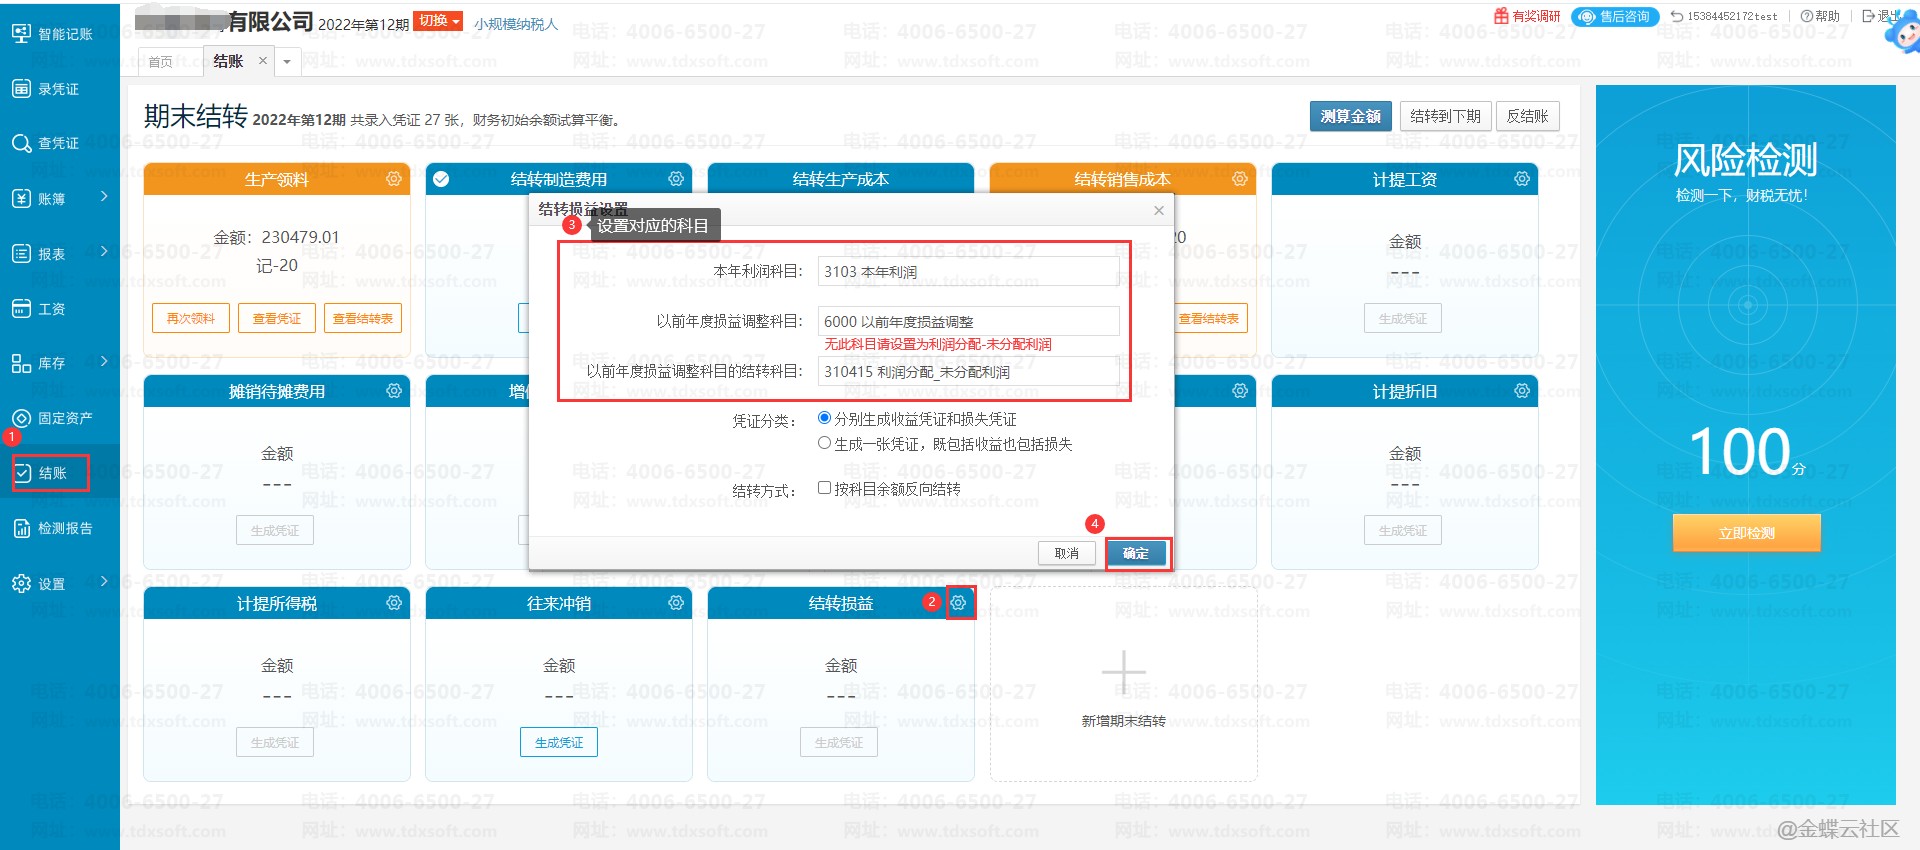
Task: Click the 立即检测 risk check button
Action: click(x=1746, y=533)
